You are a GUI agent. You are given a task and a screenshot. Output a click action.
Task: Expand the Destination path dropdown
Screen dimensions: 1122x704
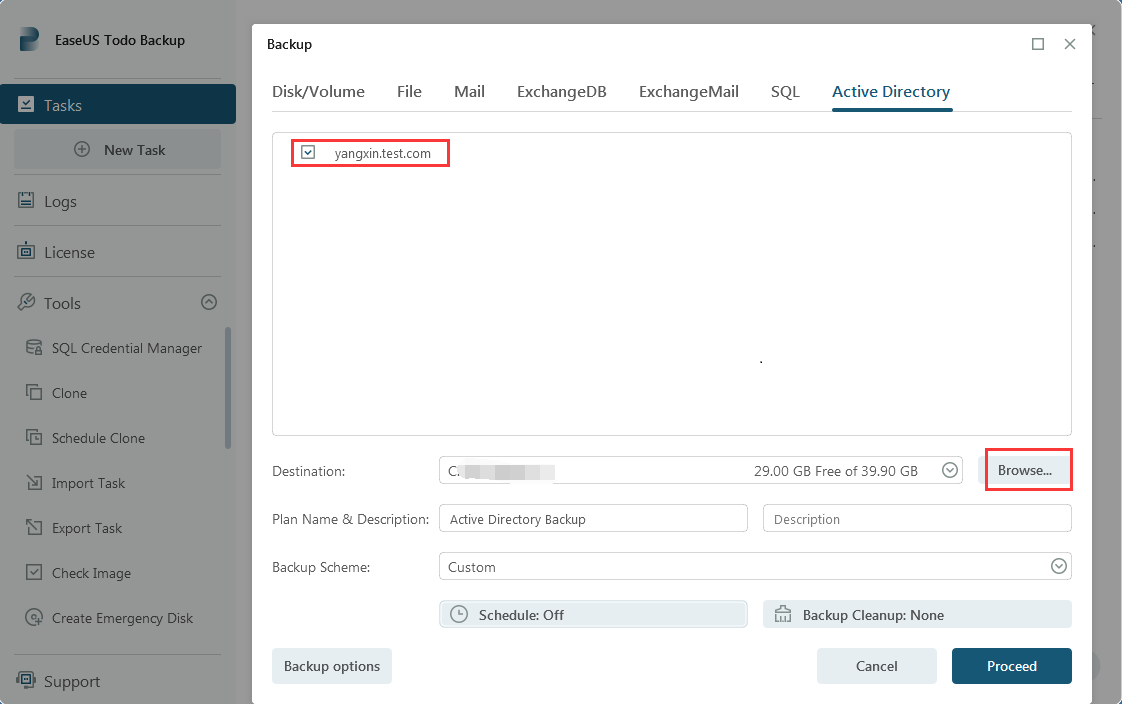click(949, 470)
